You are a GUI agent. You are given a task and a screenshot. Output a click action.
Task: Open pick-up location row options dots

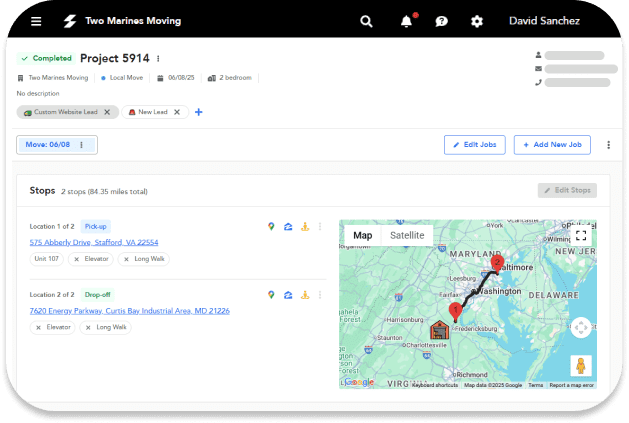320,227
